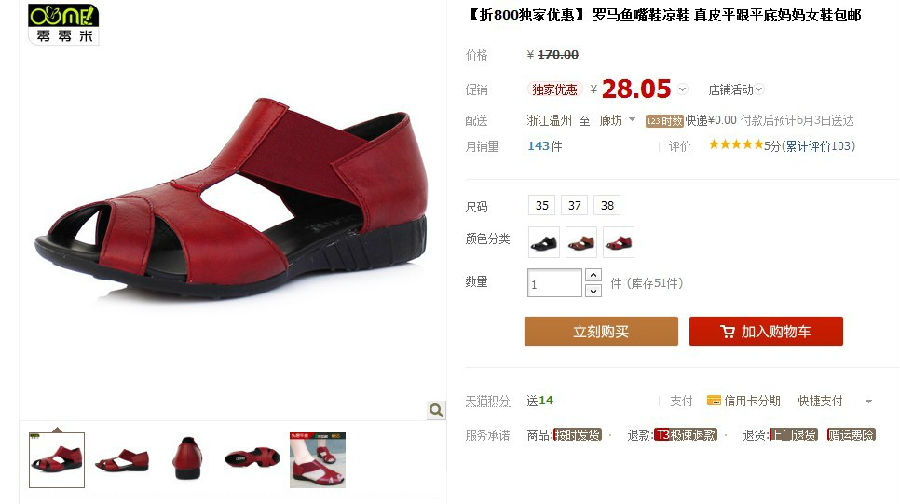The image size is (900, 504).
Task: Click the 加入购物车 add to cart button
Action: point(766,331)
